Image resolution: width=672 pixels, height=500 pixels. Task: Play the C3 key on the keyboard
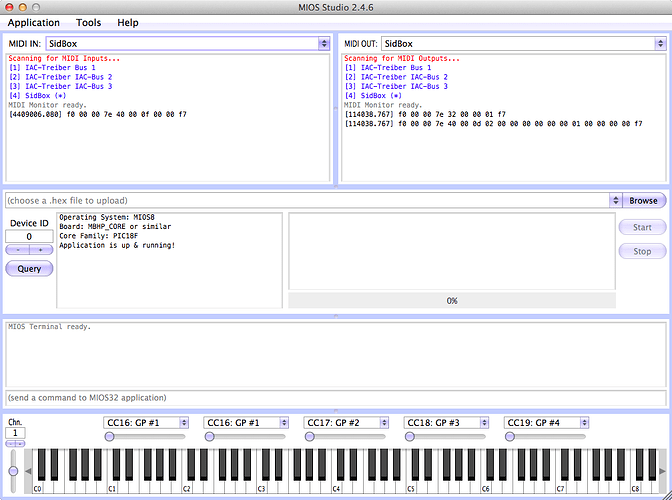[x=261, y=488]
